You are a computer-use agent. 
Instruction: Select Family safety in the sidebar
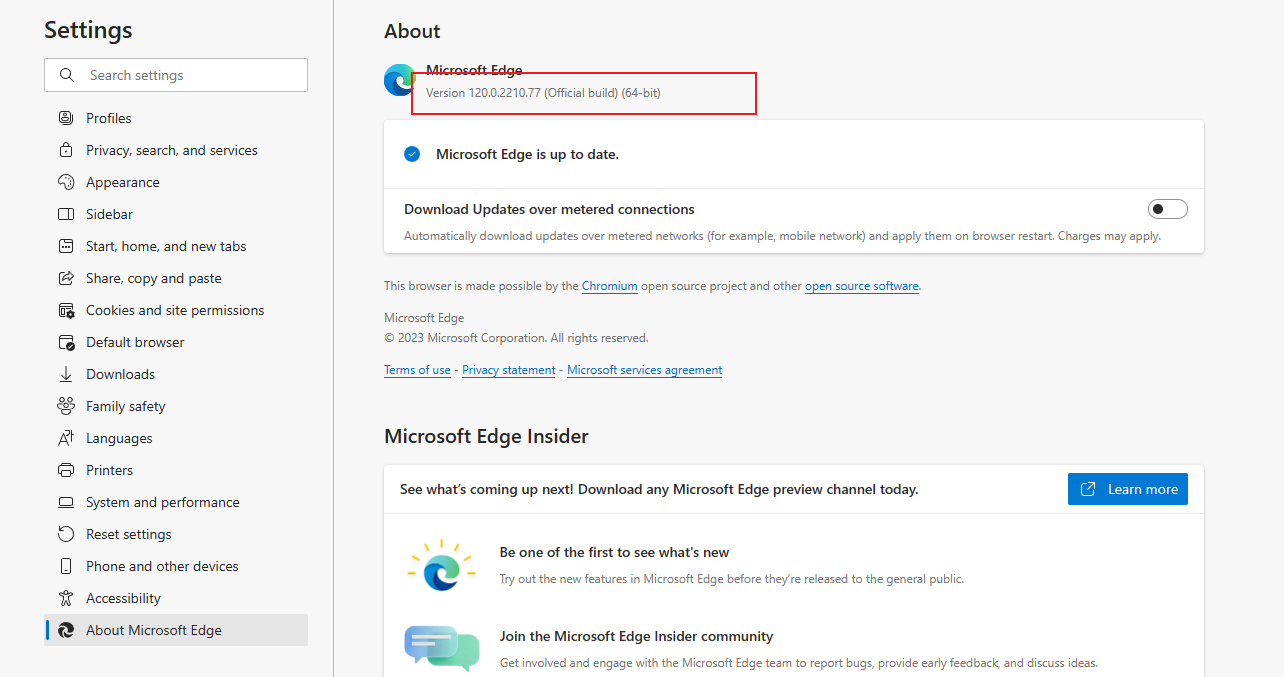[176, 406]
